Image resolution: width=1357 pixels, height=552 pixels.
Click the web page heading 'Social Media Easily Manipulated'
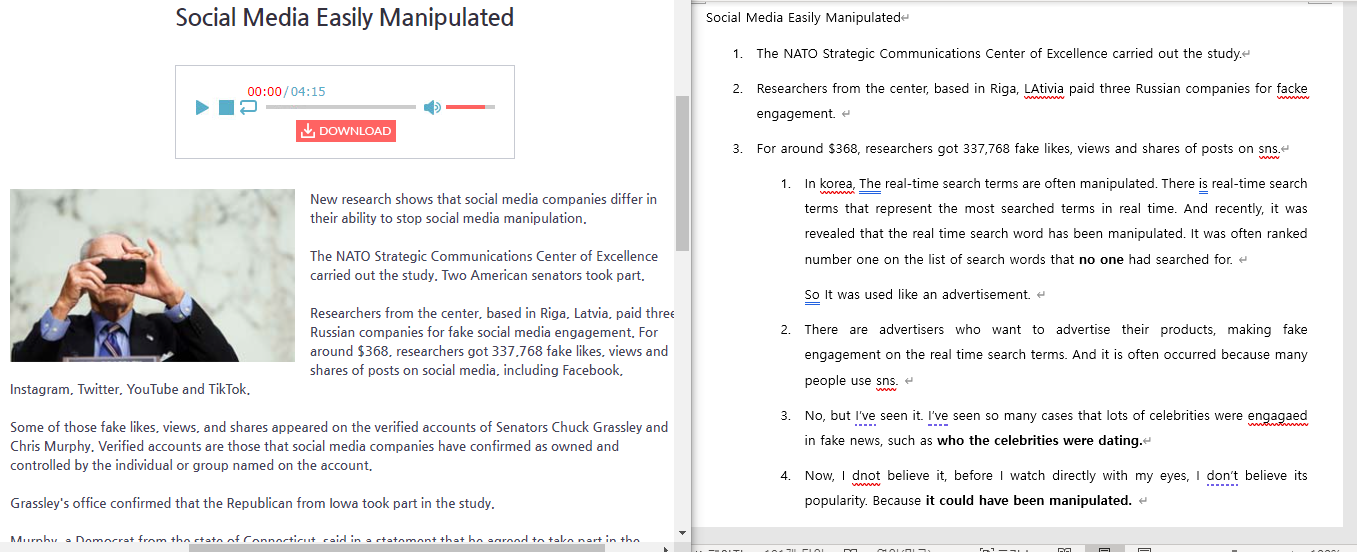pos(345,17)
